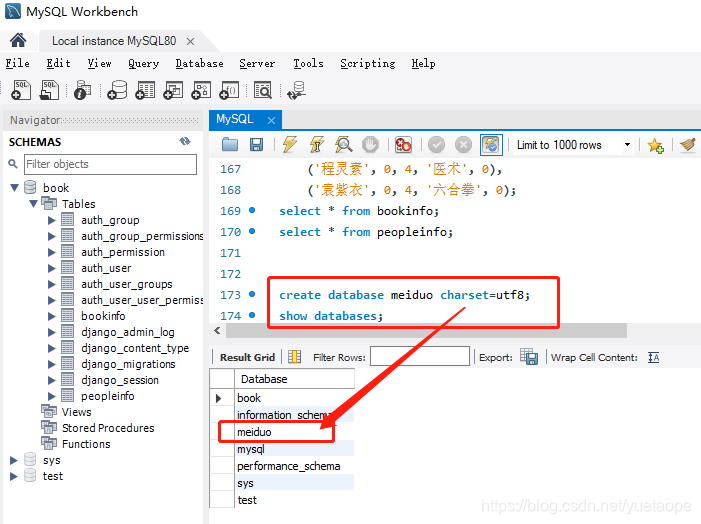Create a new view icon
This screenshot has height=524, width=701.
tap(173, 90)
